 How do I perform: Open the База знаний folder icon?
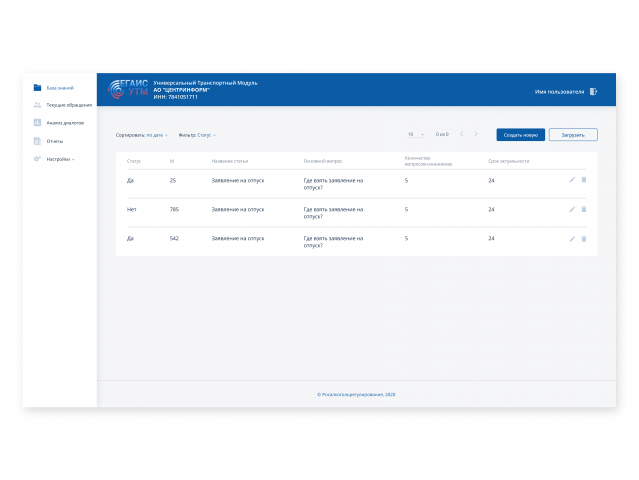coord(37,88)
